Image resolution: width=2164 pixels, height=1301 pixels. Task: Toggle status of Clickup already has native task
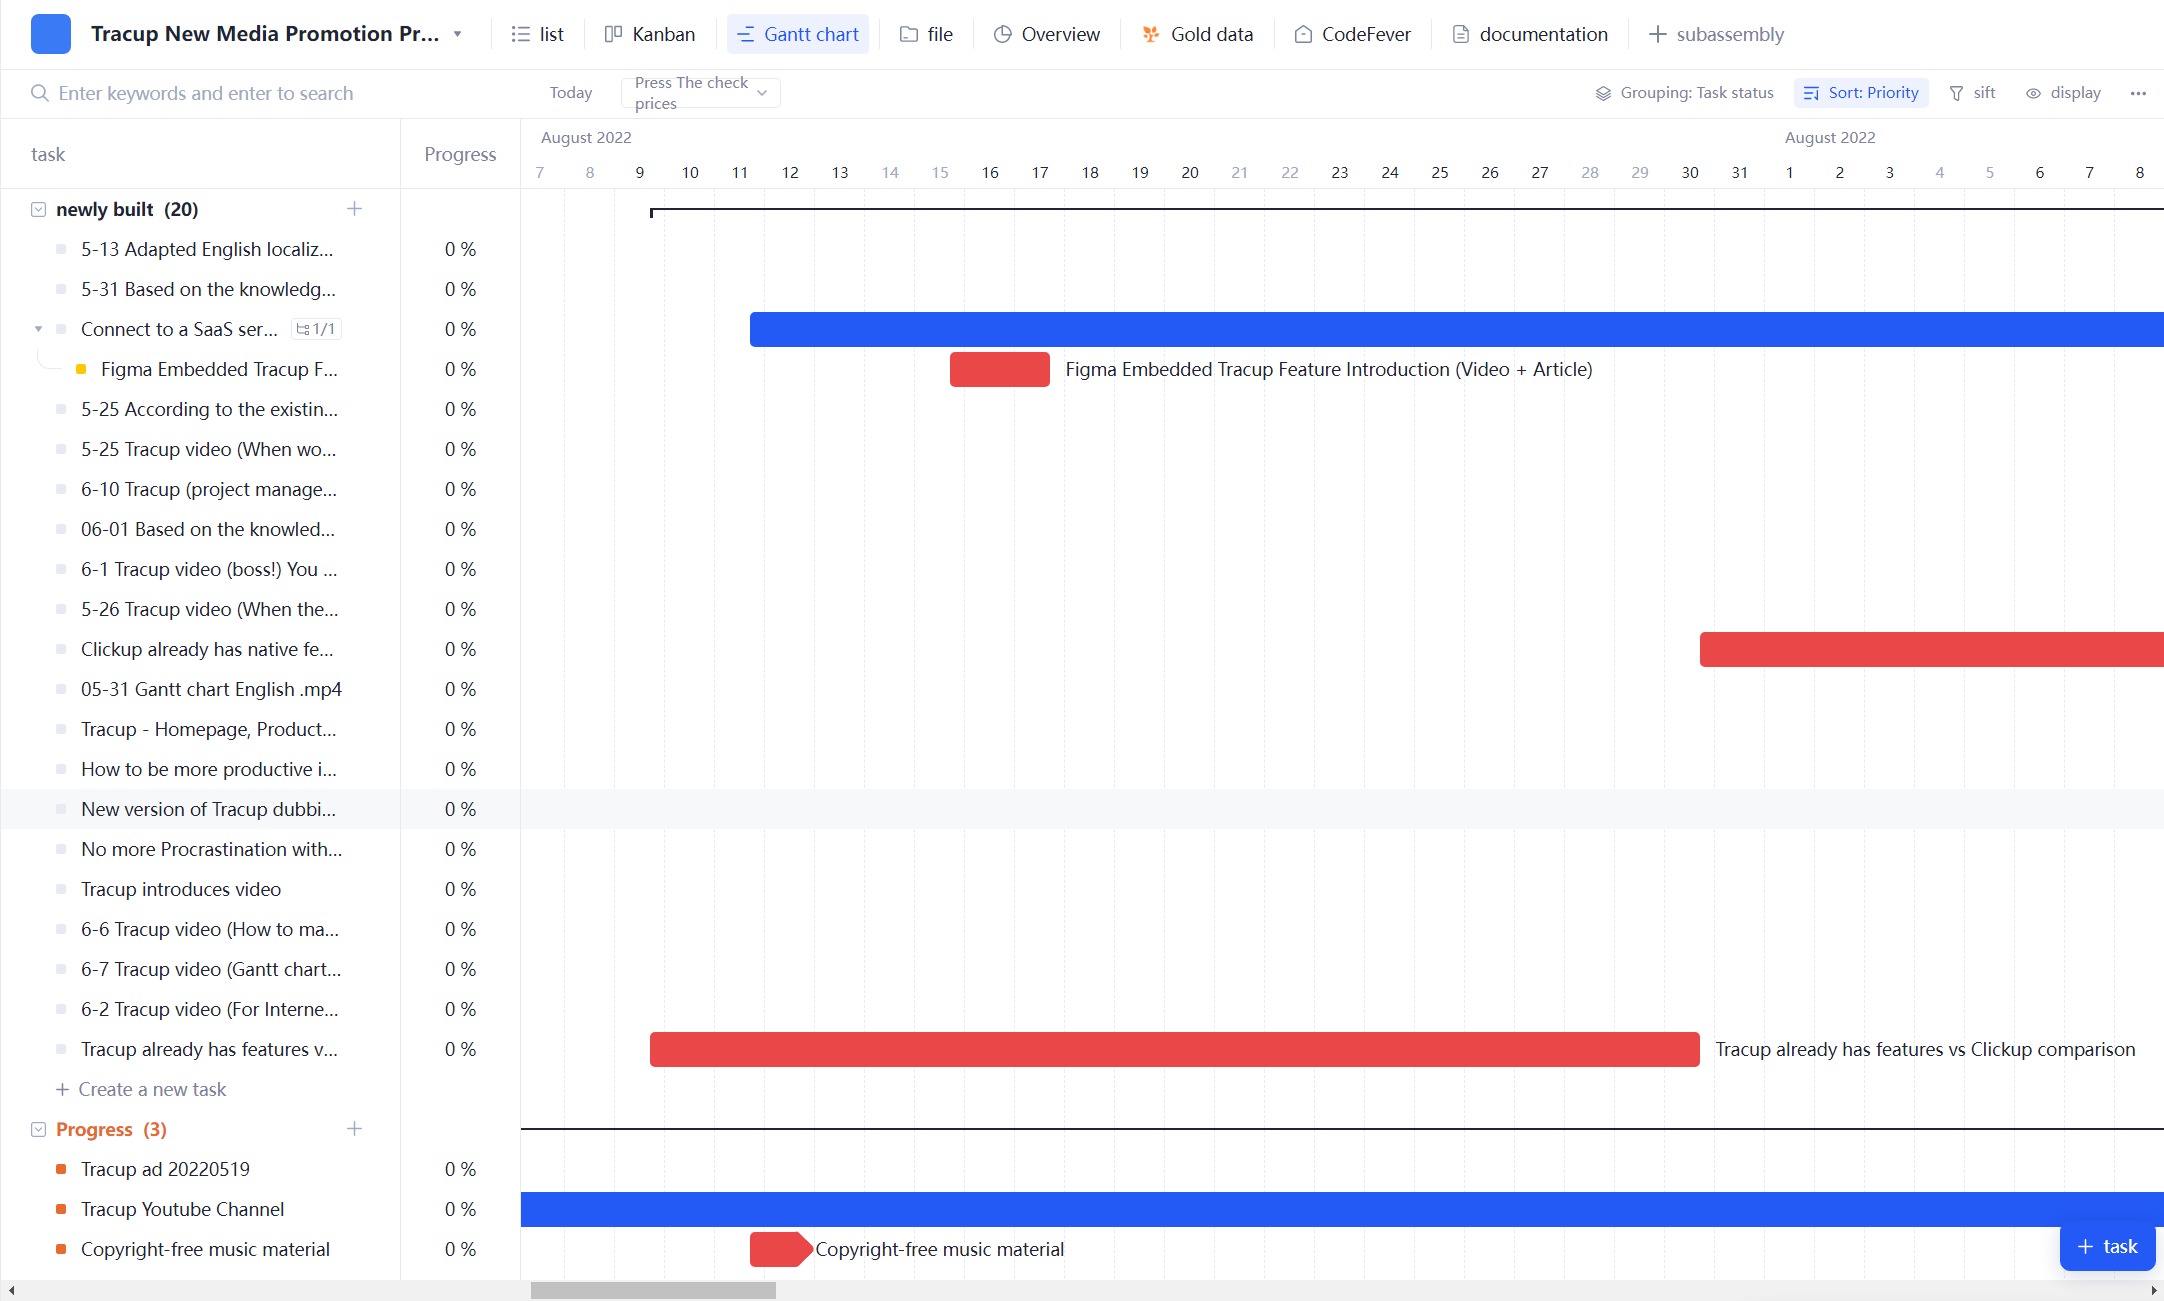[x=61, y=649]
